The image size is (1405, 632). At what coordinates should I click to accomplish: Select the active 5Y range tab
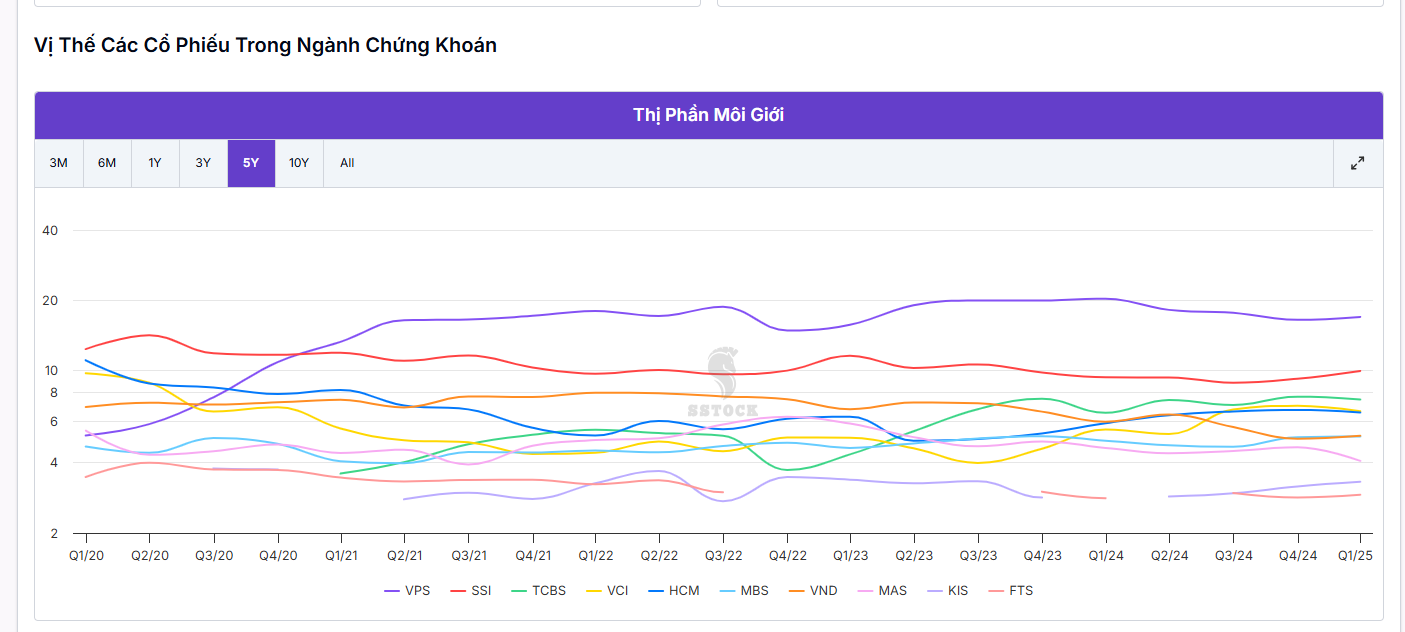click(251, 163)
